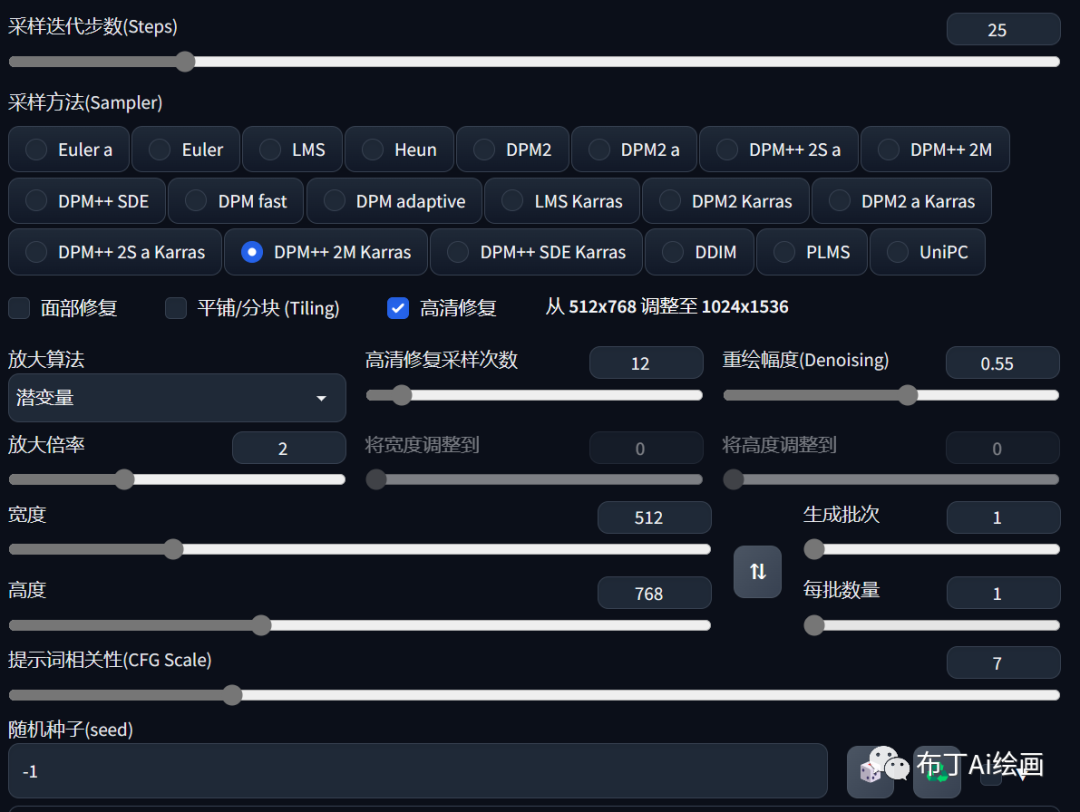Open the 放大算法 dropdown showing 潜变量
The height and width of the screenshot is (812, 1080).
coord(177,398)
